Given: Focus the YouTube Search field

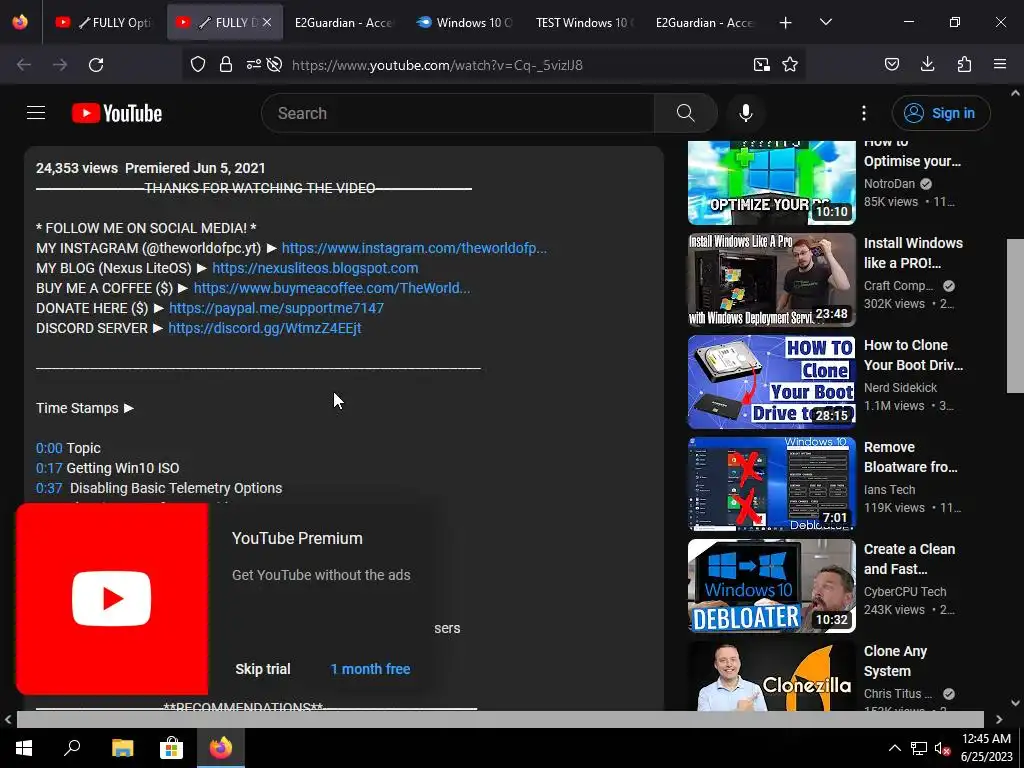Looking at the screenshot, I should coord(458,113).
